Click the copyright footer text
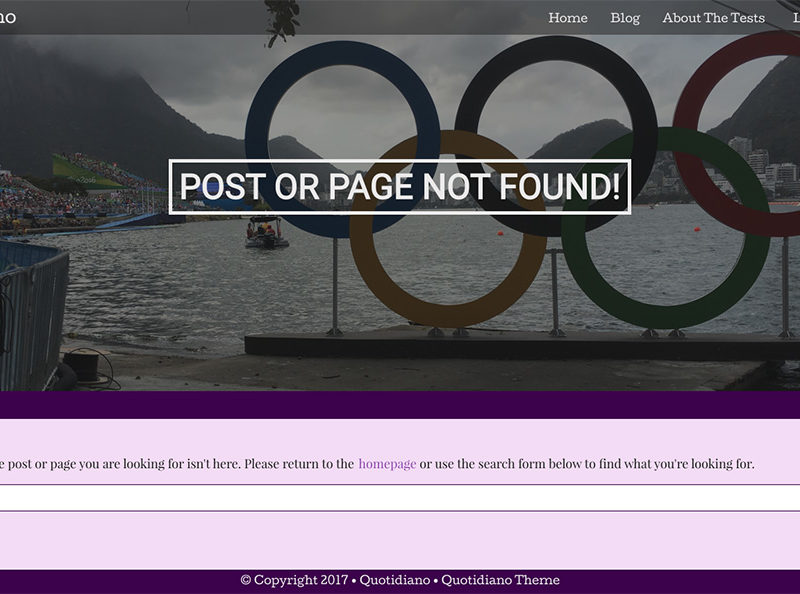Viewport: 800px width, 594px height. [400, 580]
